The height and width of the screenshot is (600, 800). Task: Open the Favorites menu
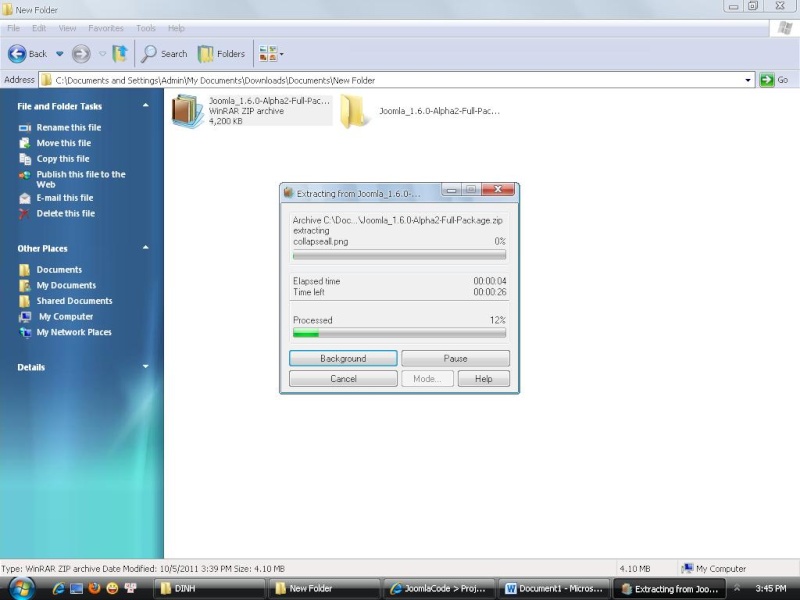[x=106, y=28]
